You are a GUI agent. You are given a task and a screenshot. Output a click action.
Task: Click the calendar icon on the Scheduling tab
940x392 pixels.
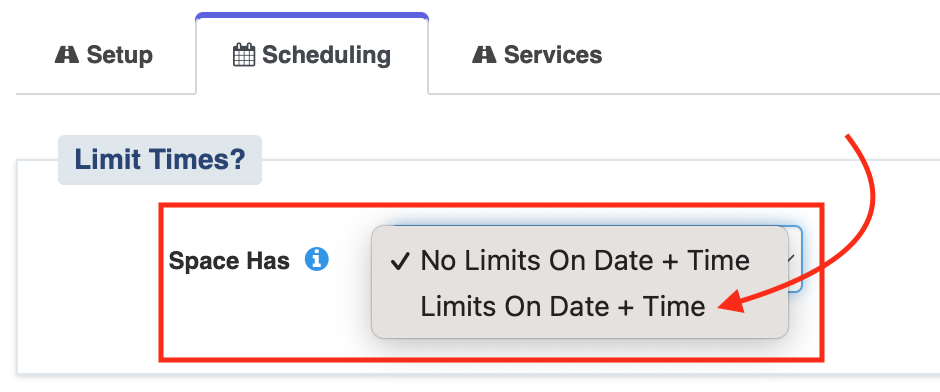point(244,55)
